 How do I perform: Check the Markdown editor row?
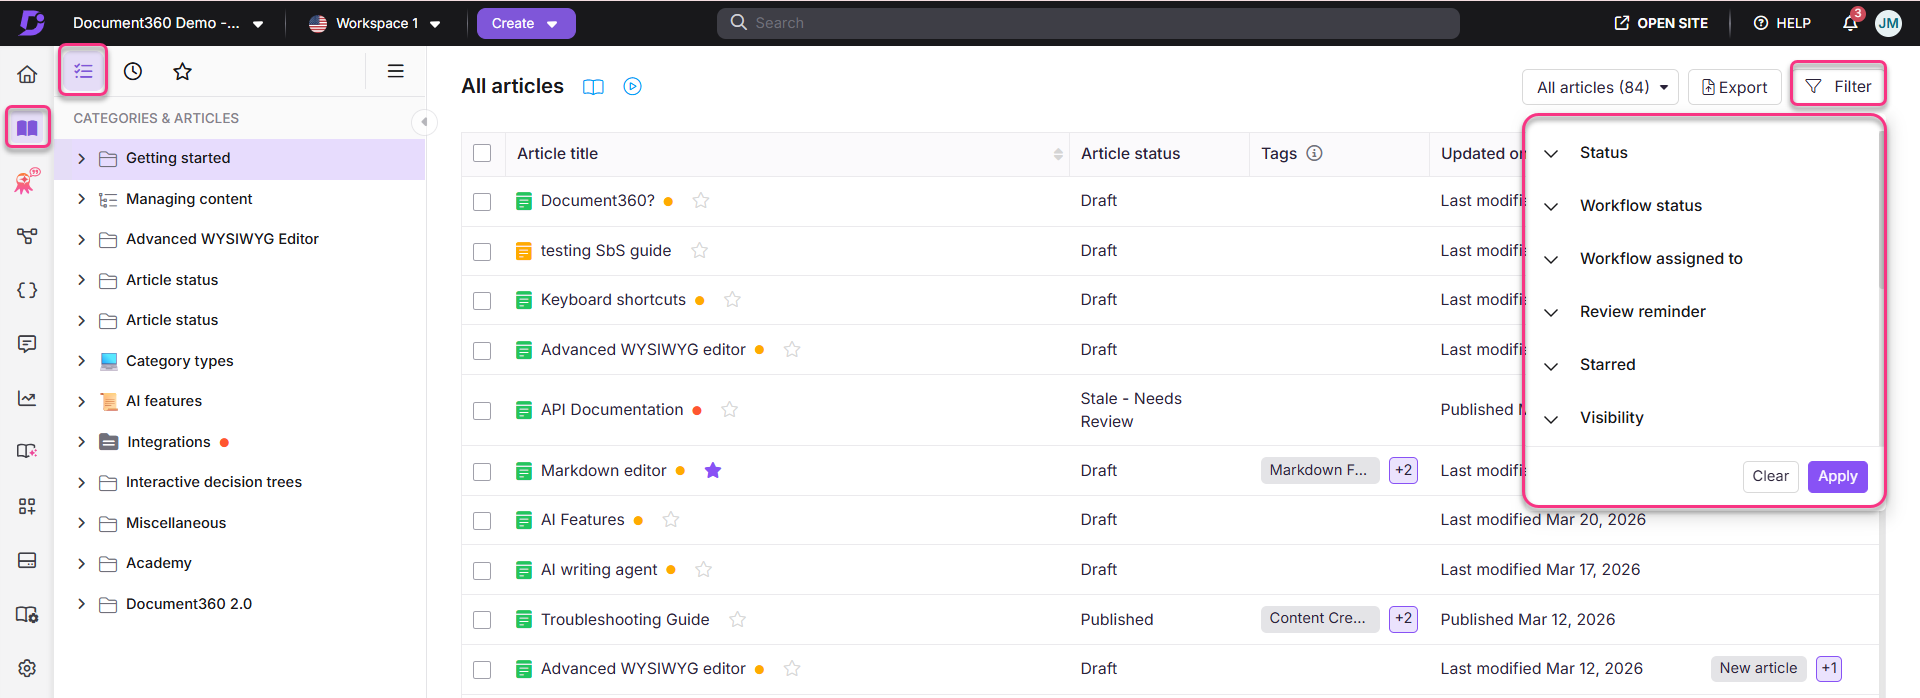pyautogui.click(x=482, y=471)
